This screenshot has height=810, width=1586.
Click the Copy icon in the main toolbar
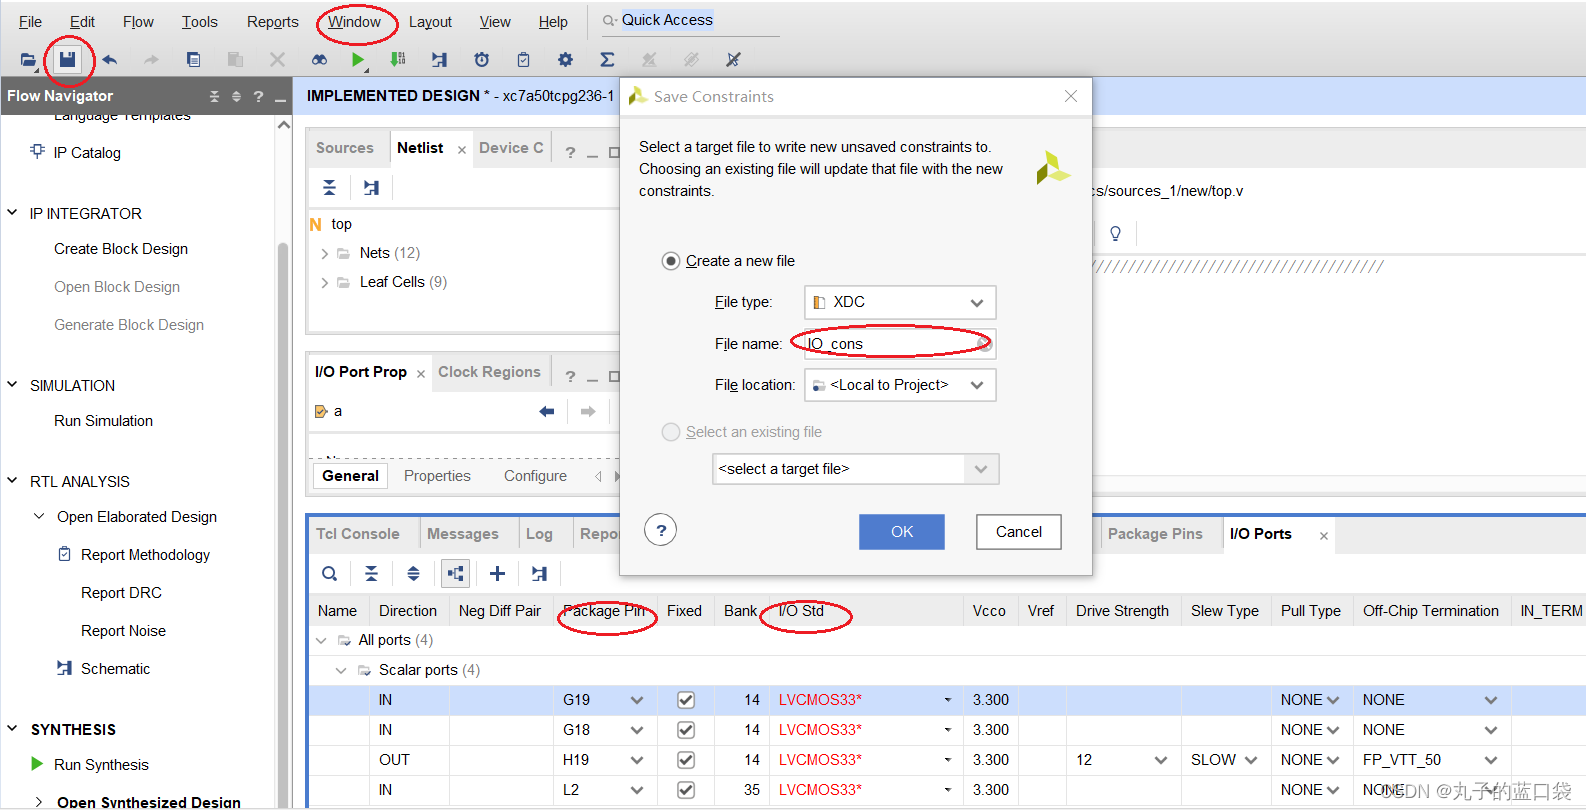tap(193, 60)
